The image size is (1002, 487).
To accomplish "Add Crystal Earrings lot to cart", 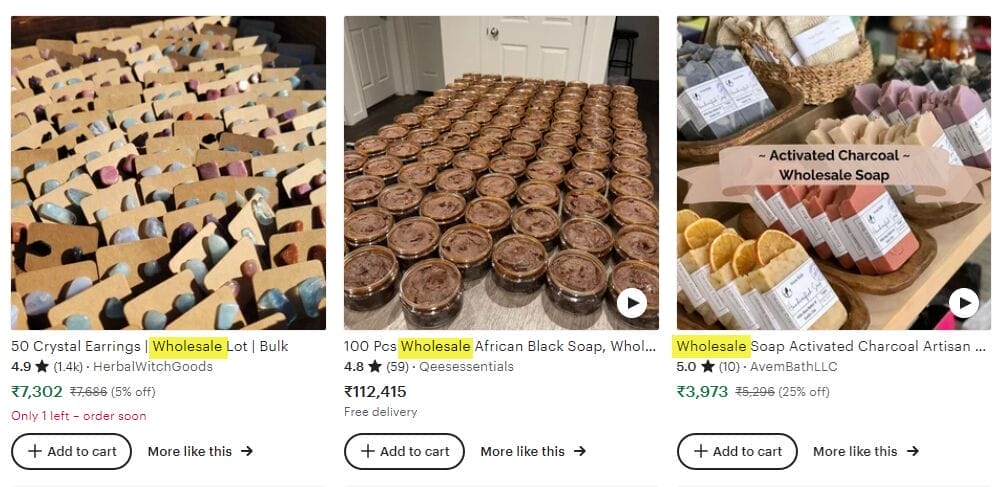I will tap(72, 451).
